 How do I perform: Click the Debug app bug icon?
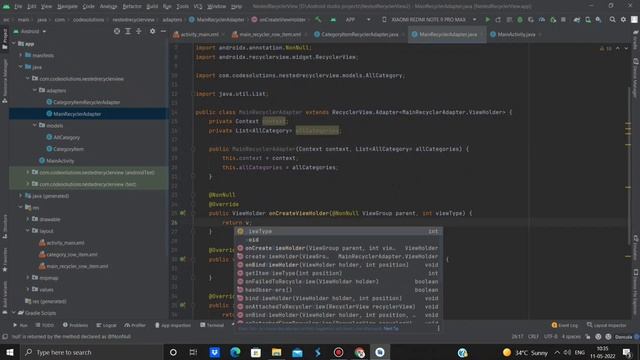520,20
